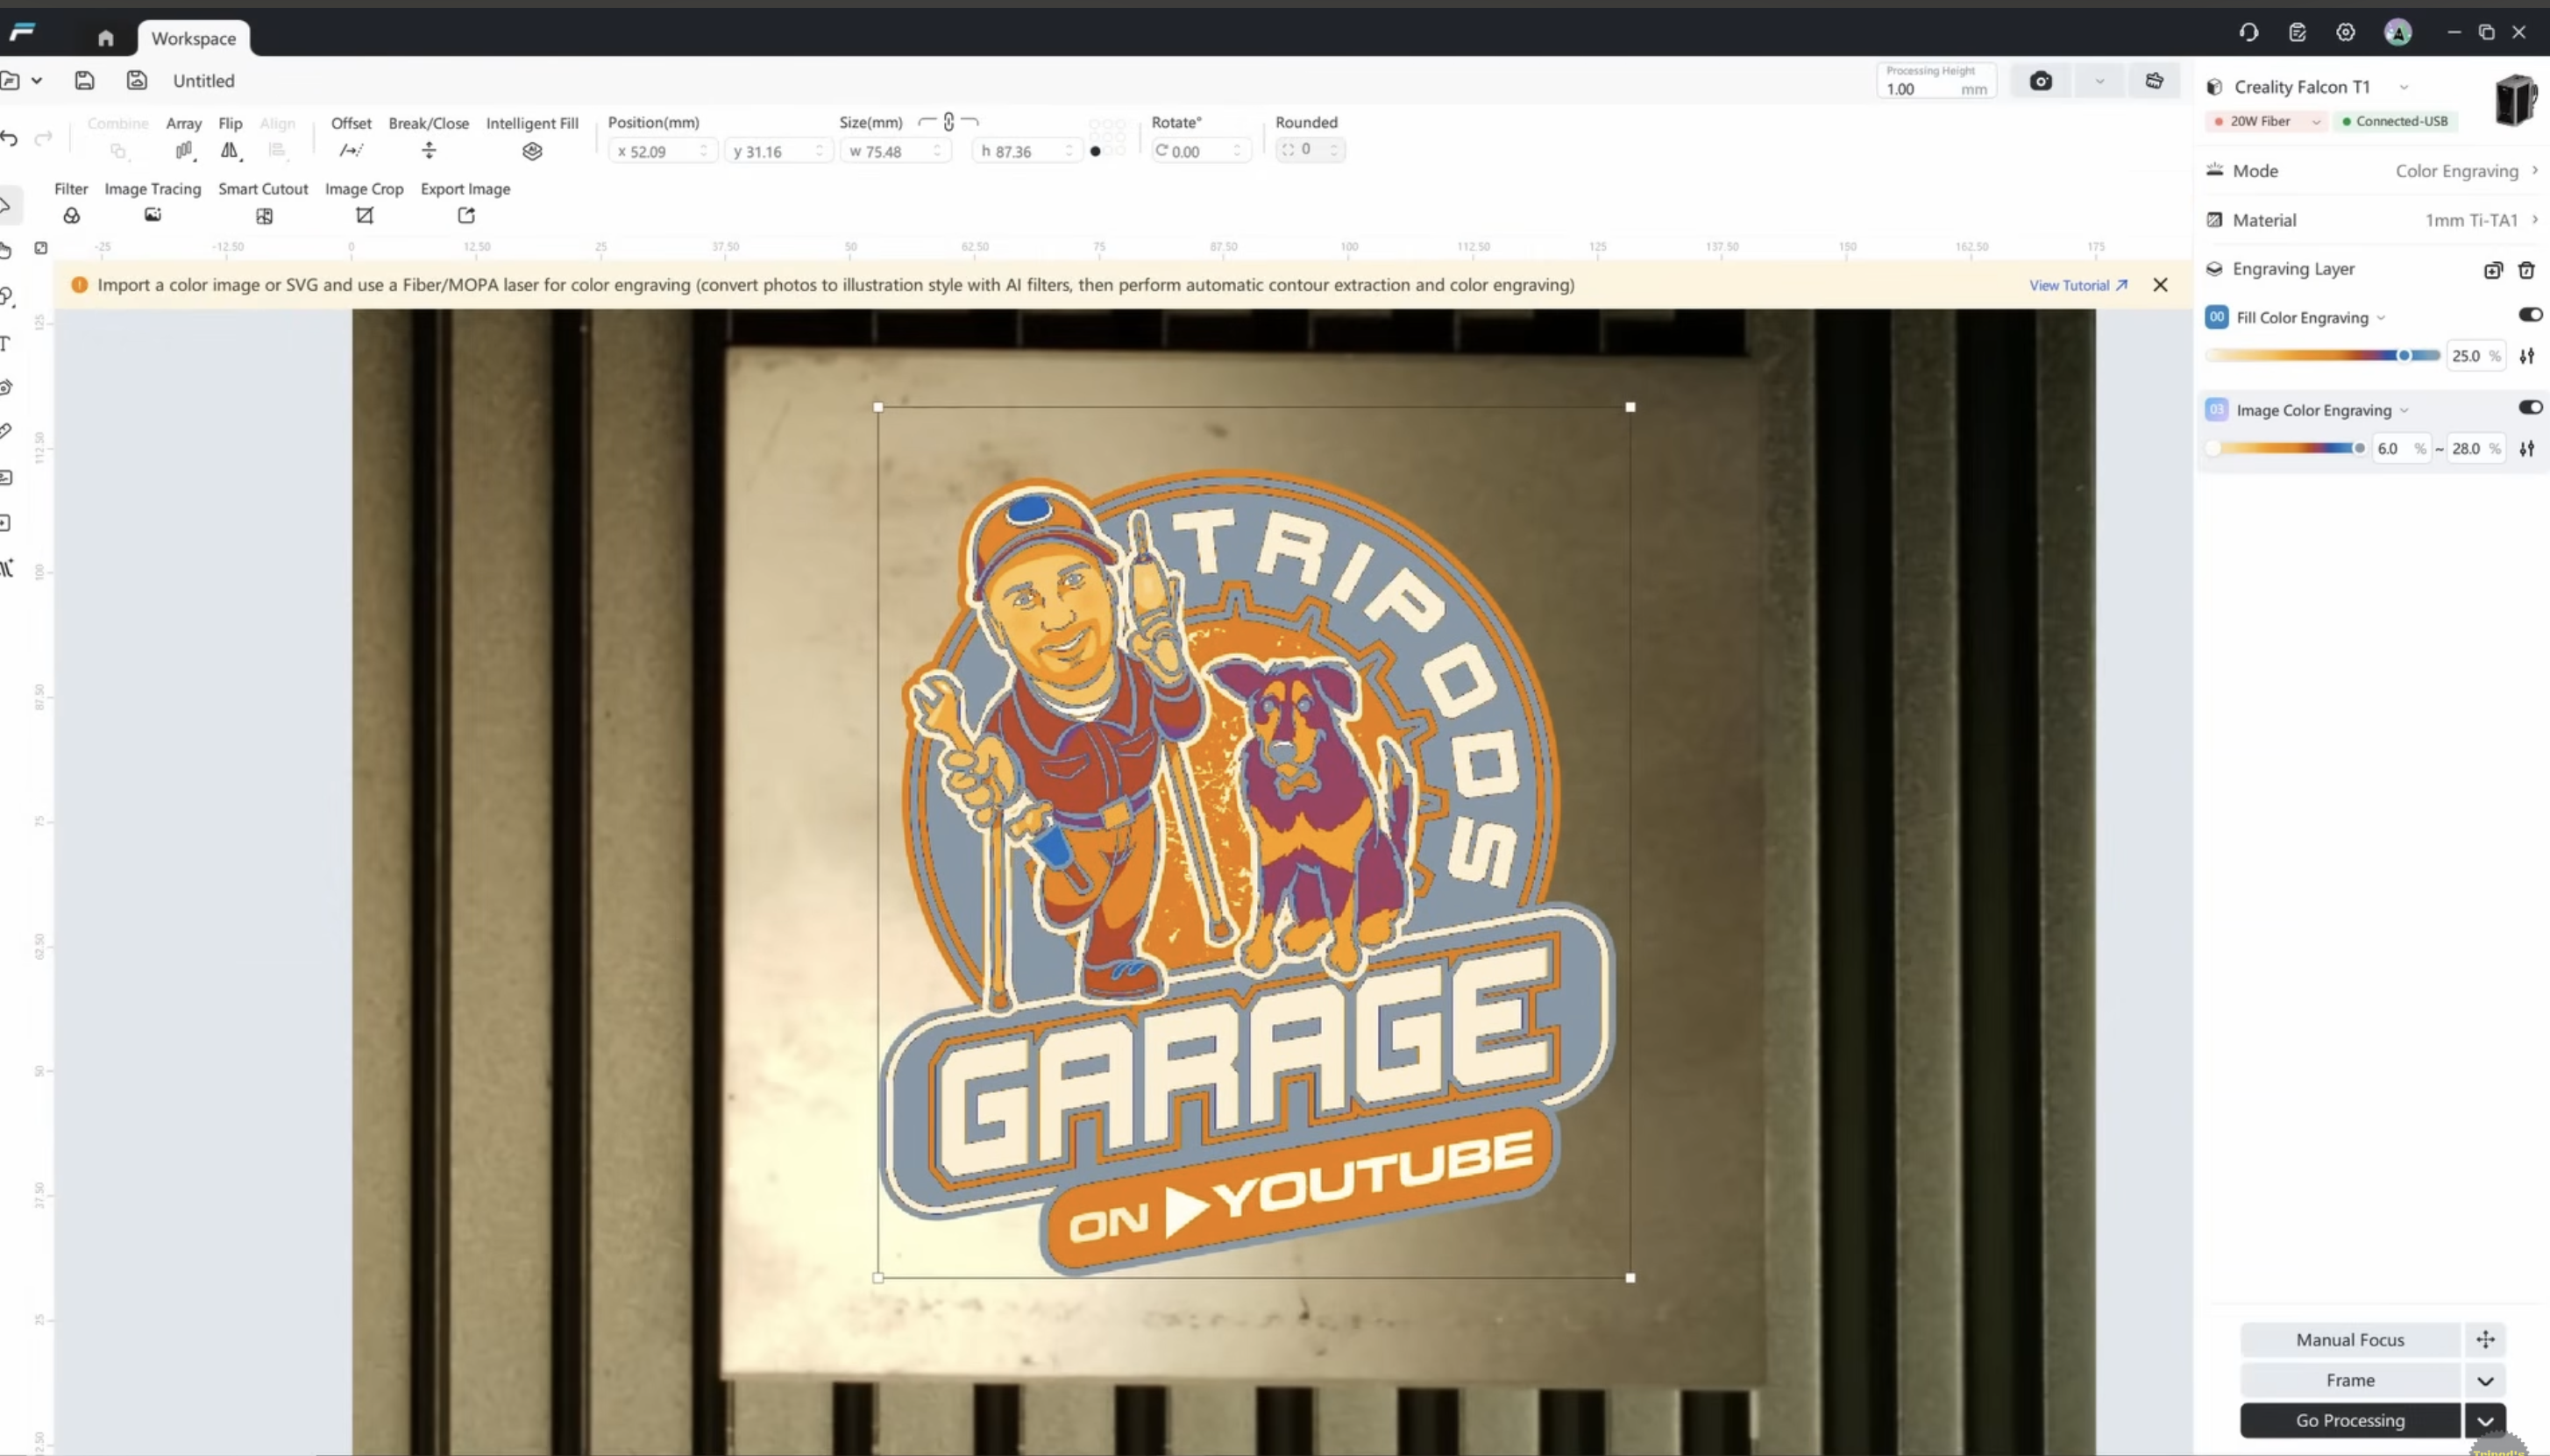
Task: Delete the engraving layer with trash icon
Action: pos(2526,270)
